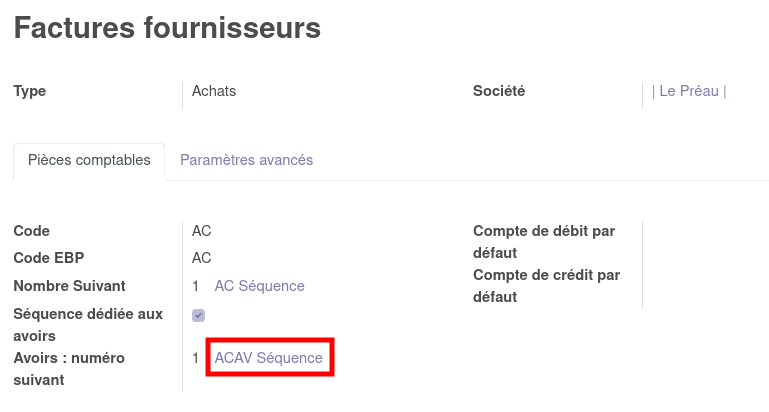The width and height of the screenshot is (769, 412).
Task: Click the Factures fournisseurs page title
Action: [167, 28]
